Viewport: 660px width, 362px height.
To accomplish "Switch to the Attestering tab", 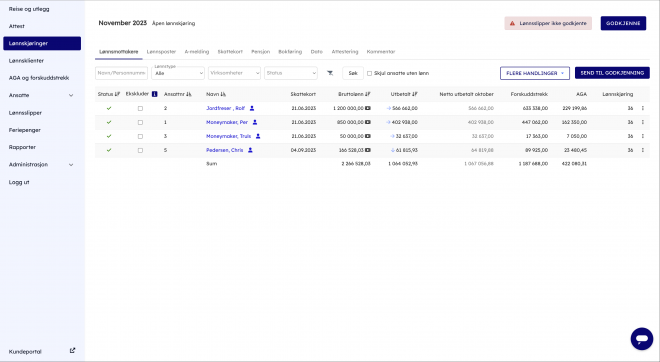I will point(345,52).
